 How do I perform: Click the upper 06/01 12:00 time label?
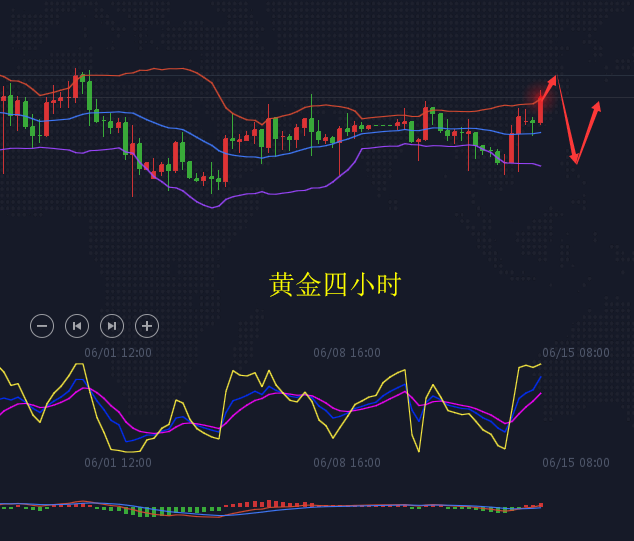coord(118,353)
